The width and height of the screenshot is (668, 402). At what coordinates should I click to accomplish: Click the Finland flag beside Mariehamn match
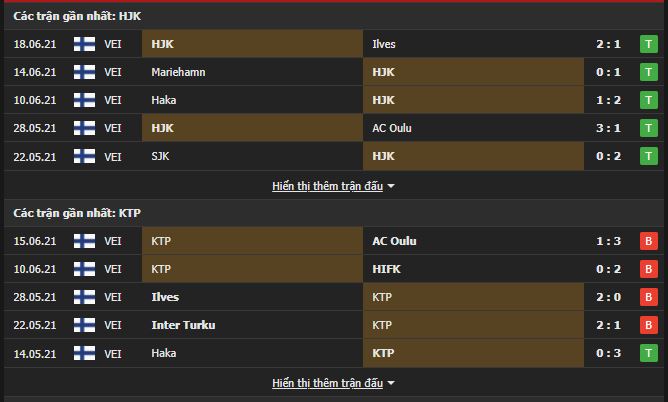pyautogui.click(x=84, y=72)
